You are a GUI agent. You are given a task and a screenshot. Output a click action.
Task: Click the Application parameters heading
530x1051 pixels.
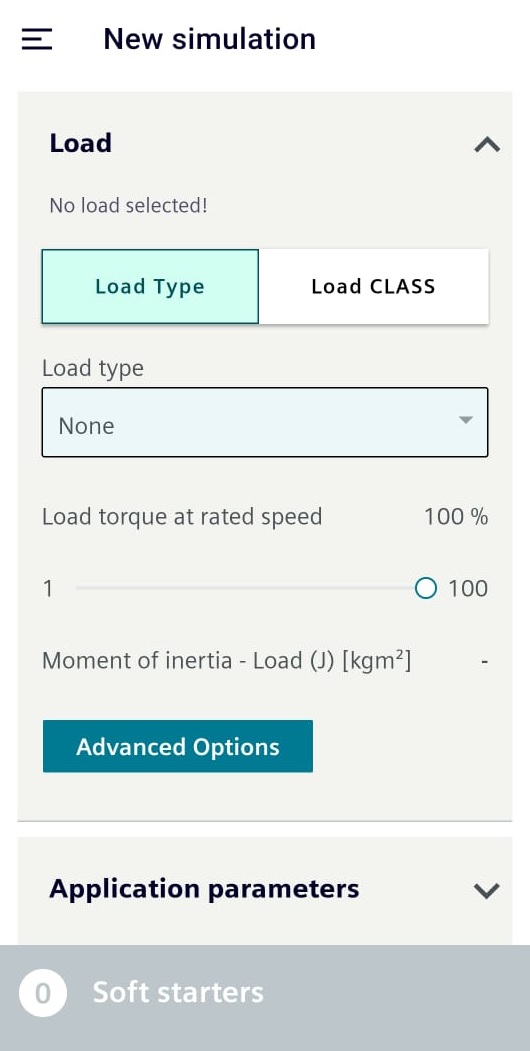(204, 889)
